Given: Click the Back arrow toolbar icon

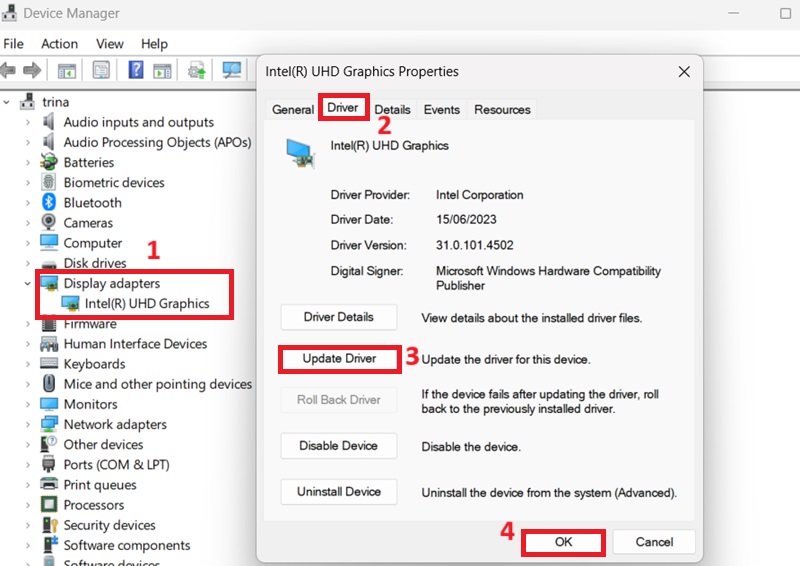Looking at the screenshot, I should [x=7, y=70].
